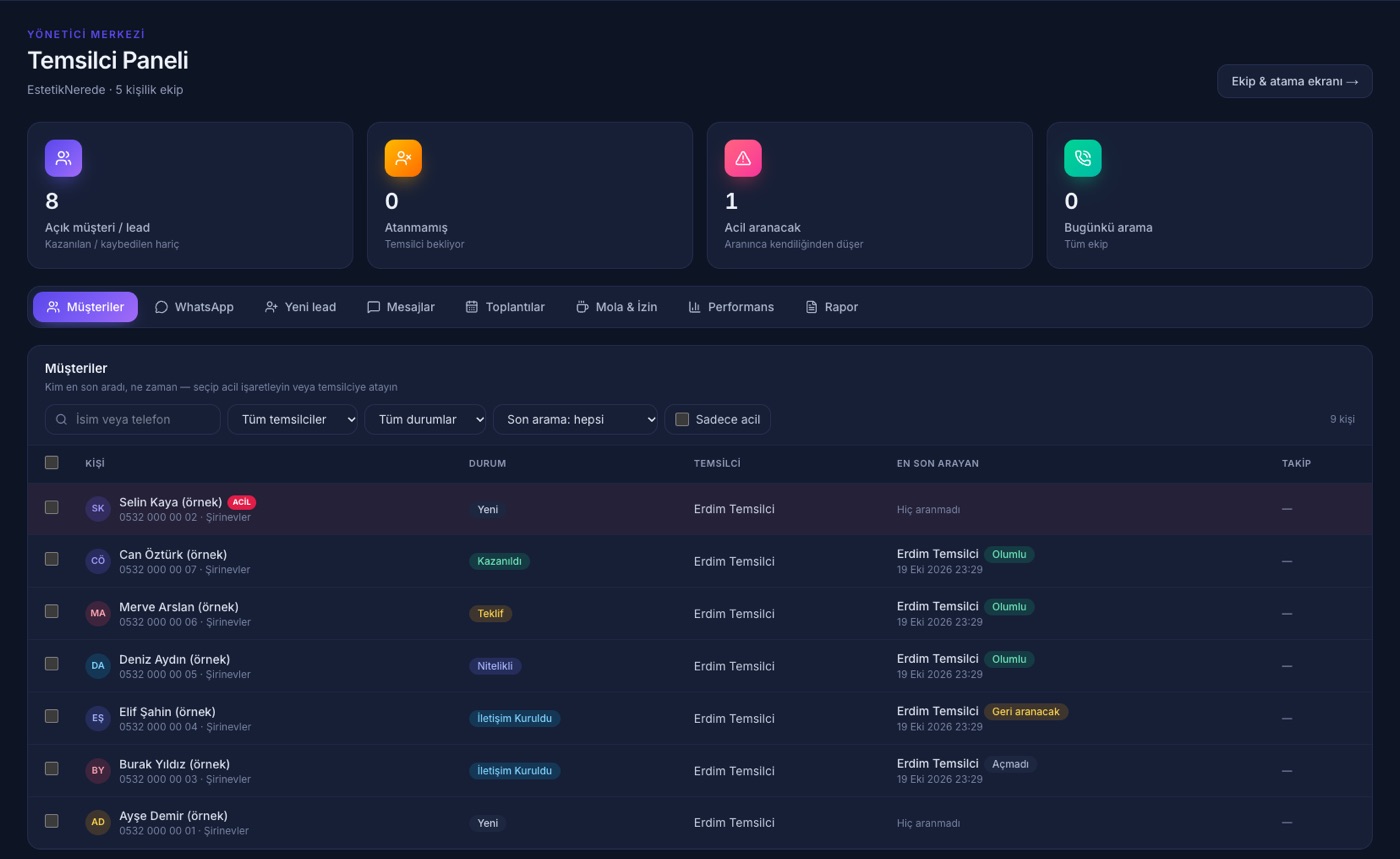The image size is (1400, 859).
Task: Click the magnifier icon in the search box
Action: pyautogui.click(x=62, y=420)
